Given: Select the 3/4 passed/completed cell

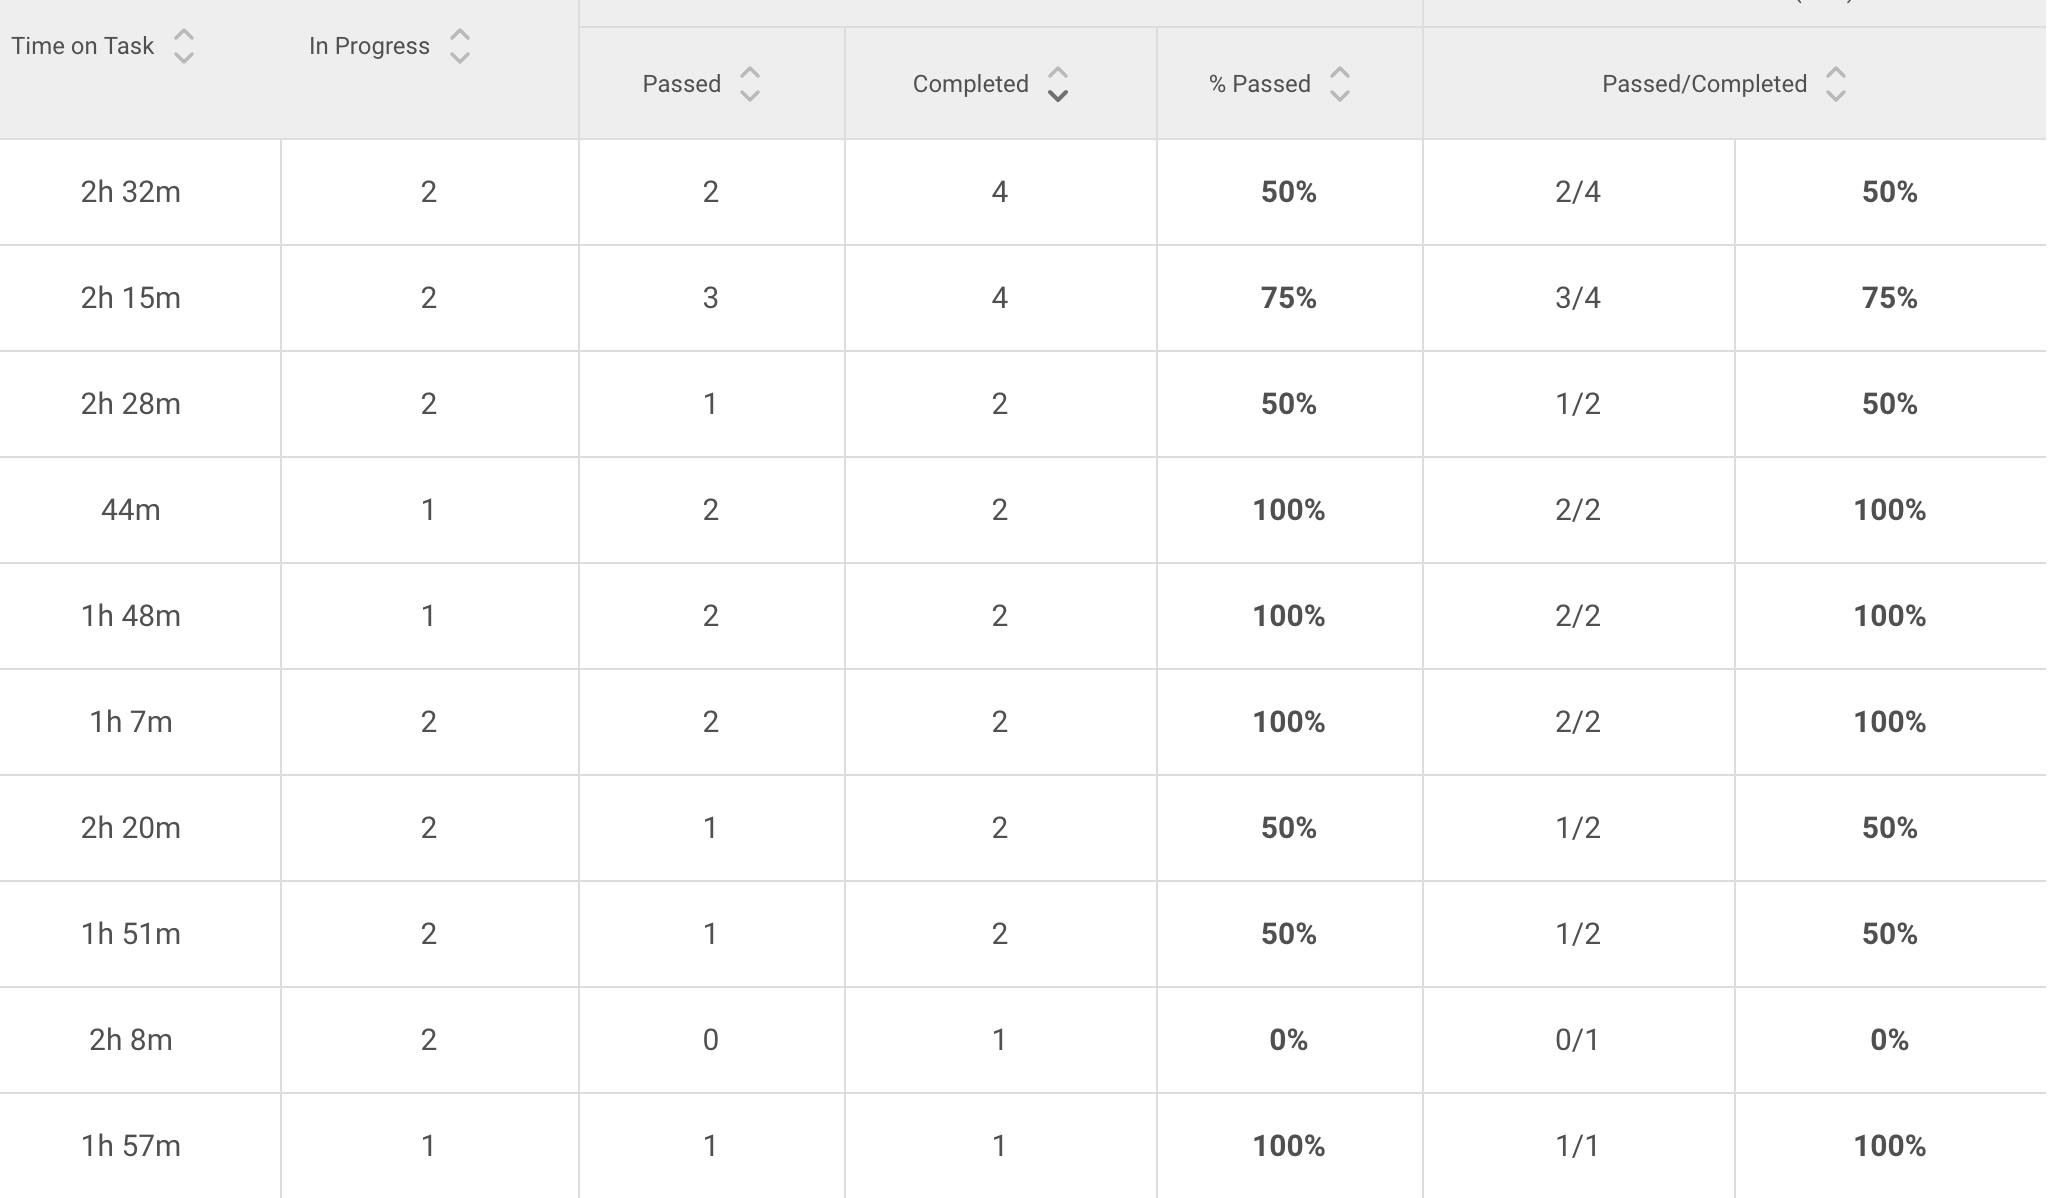Looking at the screenshot, I should tap(1578, 298).
